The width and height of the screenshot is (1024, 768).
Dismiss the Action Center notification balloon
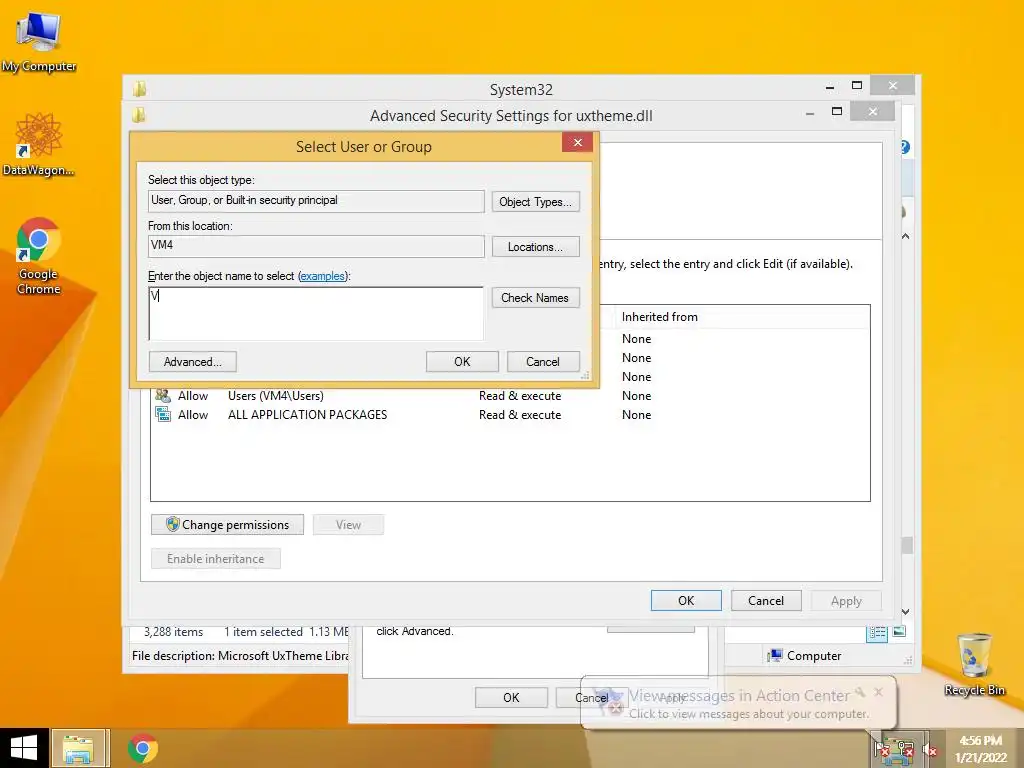click(x=878, y=692)
